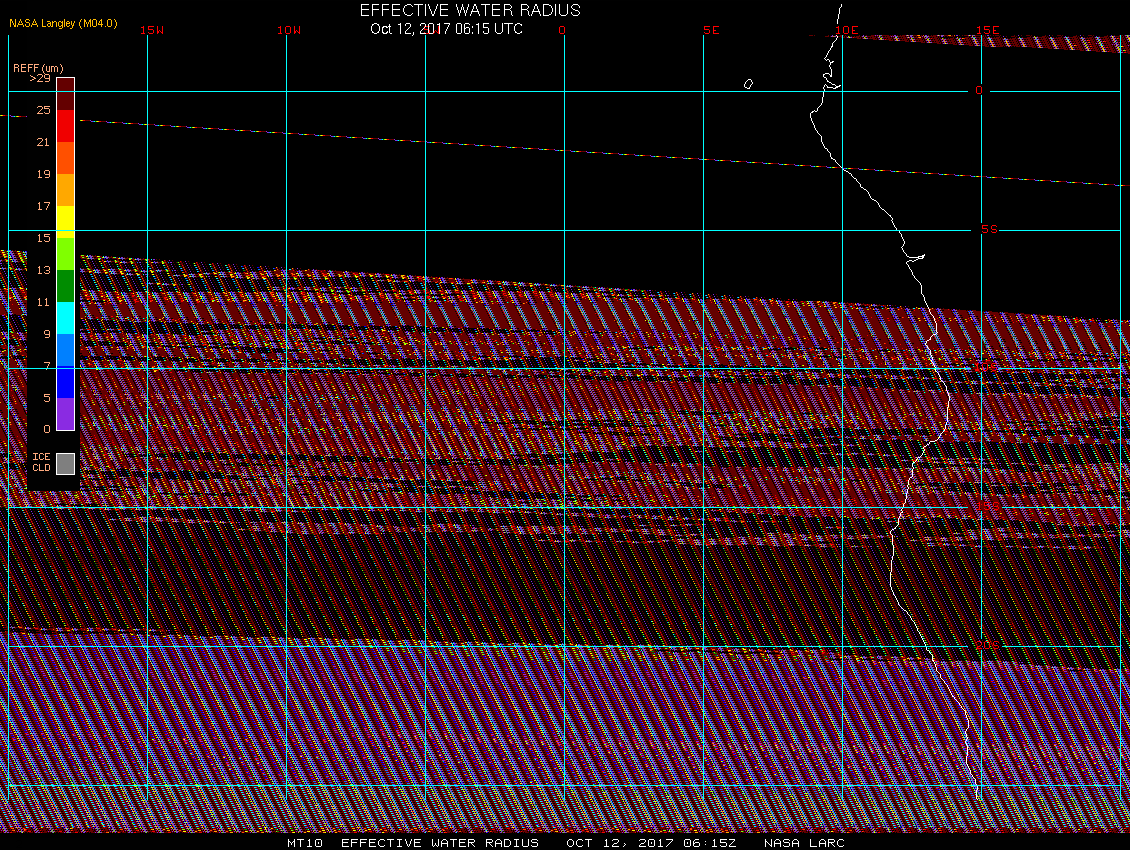This screenshot has height=850, width=1130.
Task: Click the red "0" longitude label beside 5E
Action: click(562, 30)
